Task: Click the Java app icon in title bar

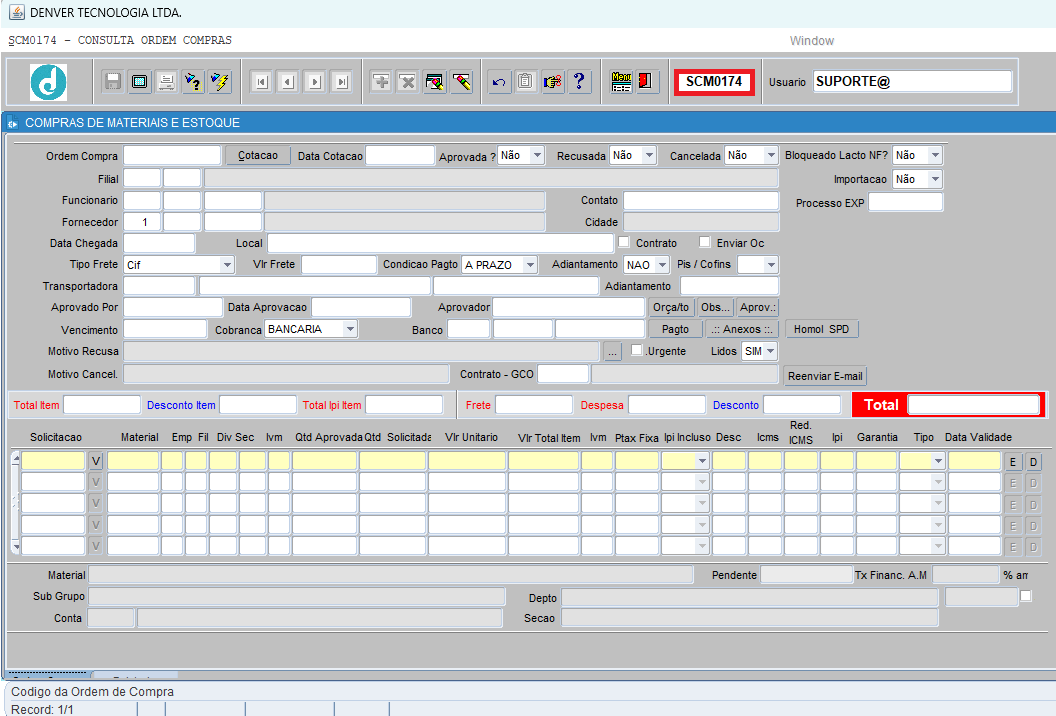Action: click(x=17, y=12)
